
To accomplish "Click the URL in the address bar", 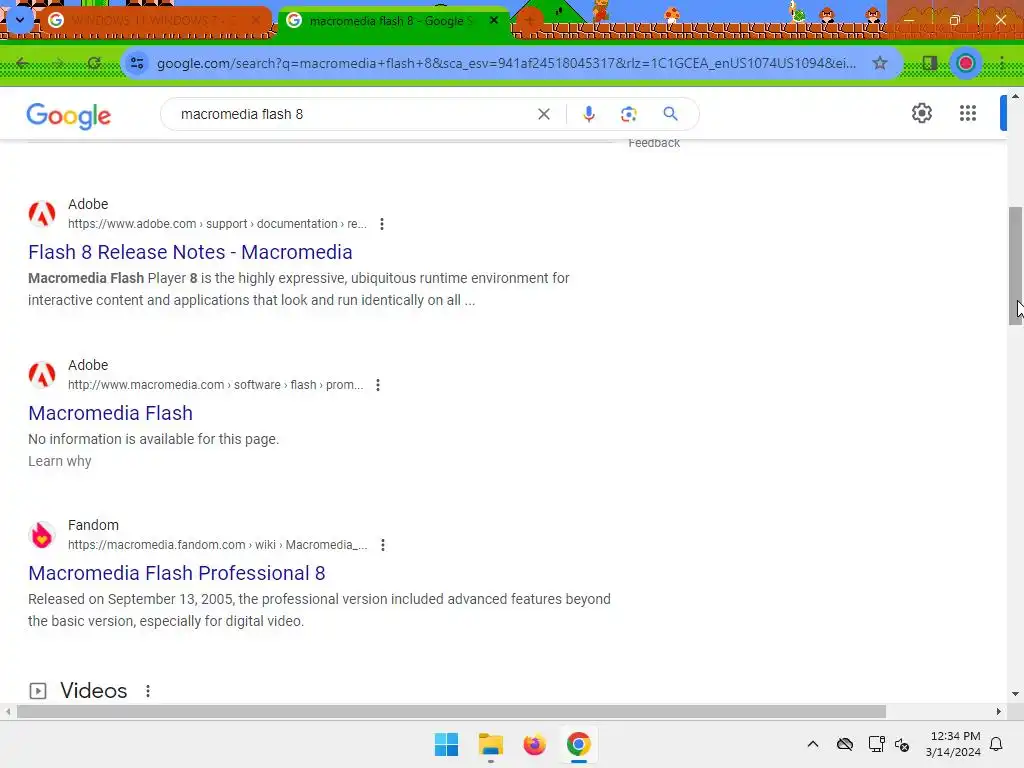I will pyautogui.click(x=506, y=63).
